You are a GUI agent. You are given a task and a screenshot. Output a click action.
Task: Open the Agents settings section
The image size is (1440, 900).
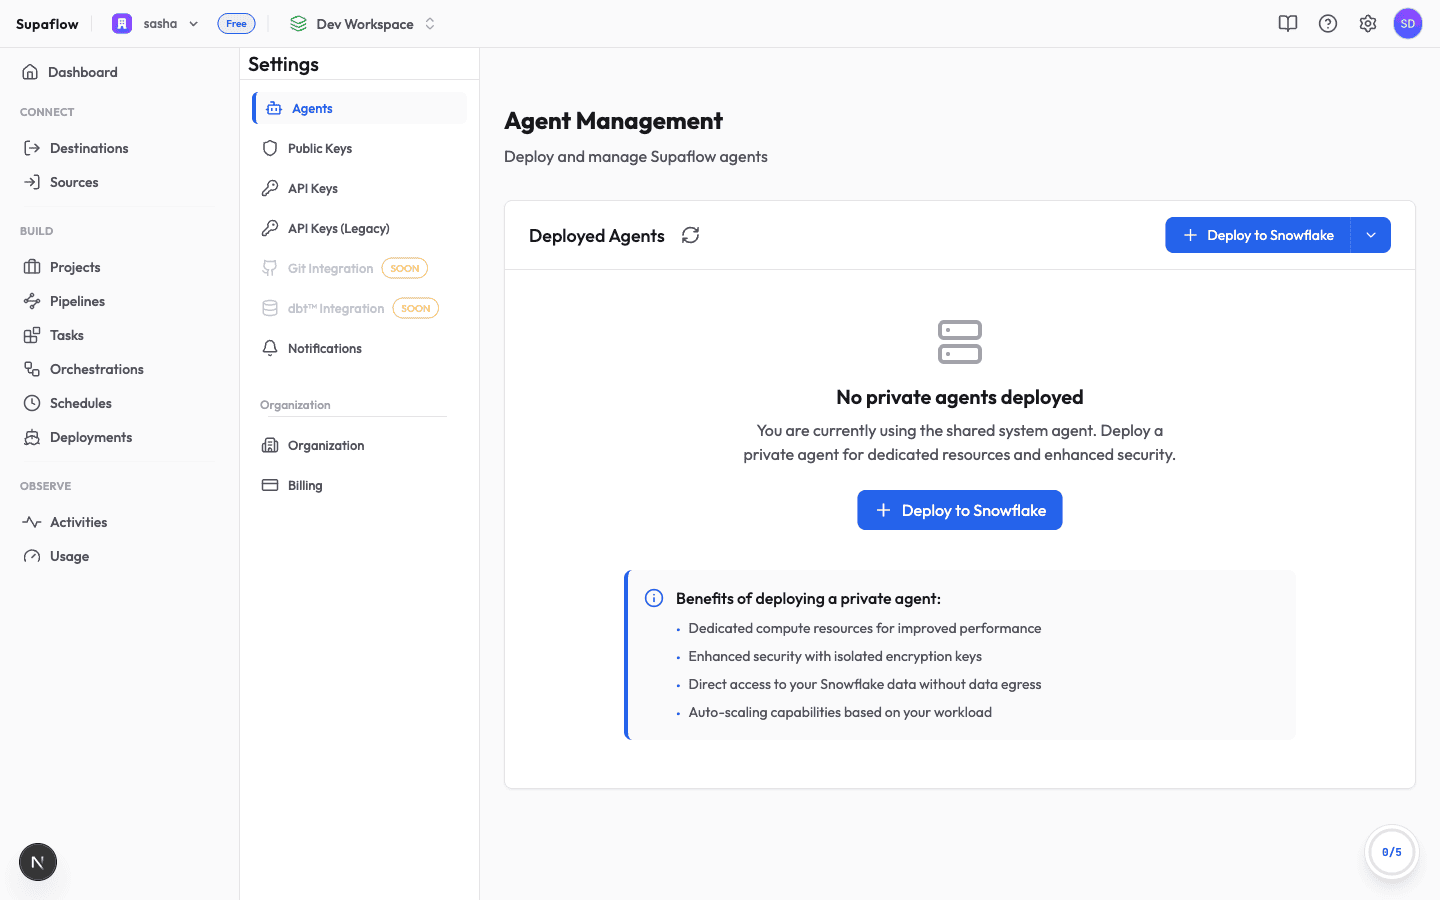click(360, 108)
